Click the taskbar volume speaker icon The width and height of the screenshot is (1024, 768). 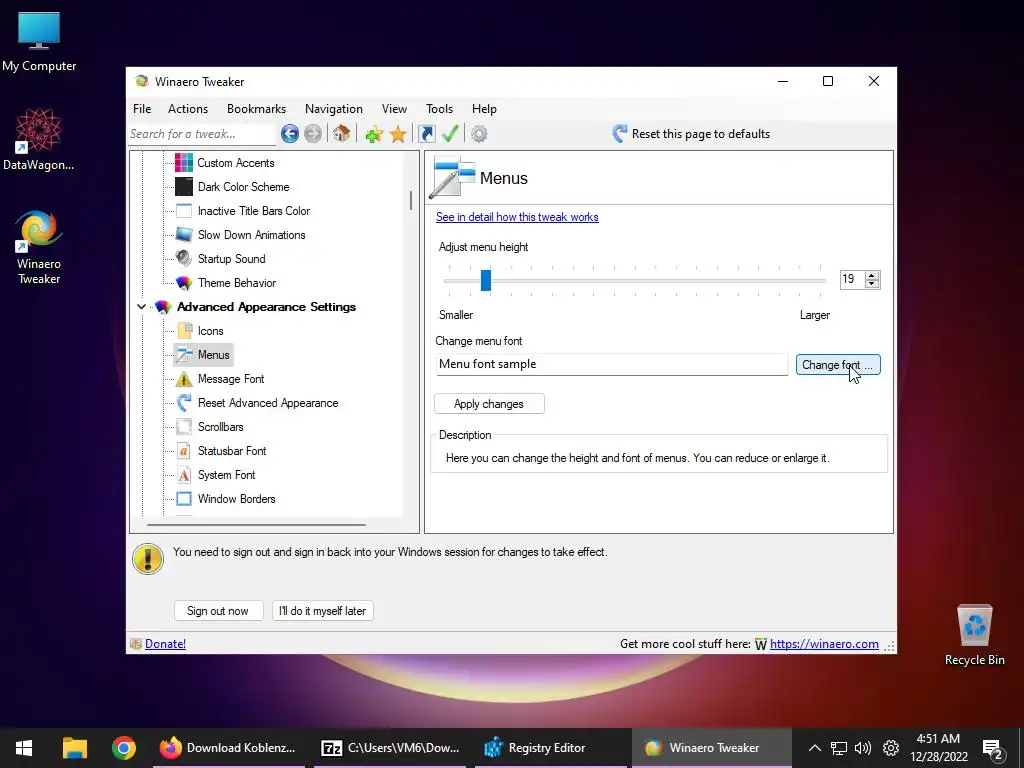pos(863,748)
